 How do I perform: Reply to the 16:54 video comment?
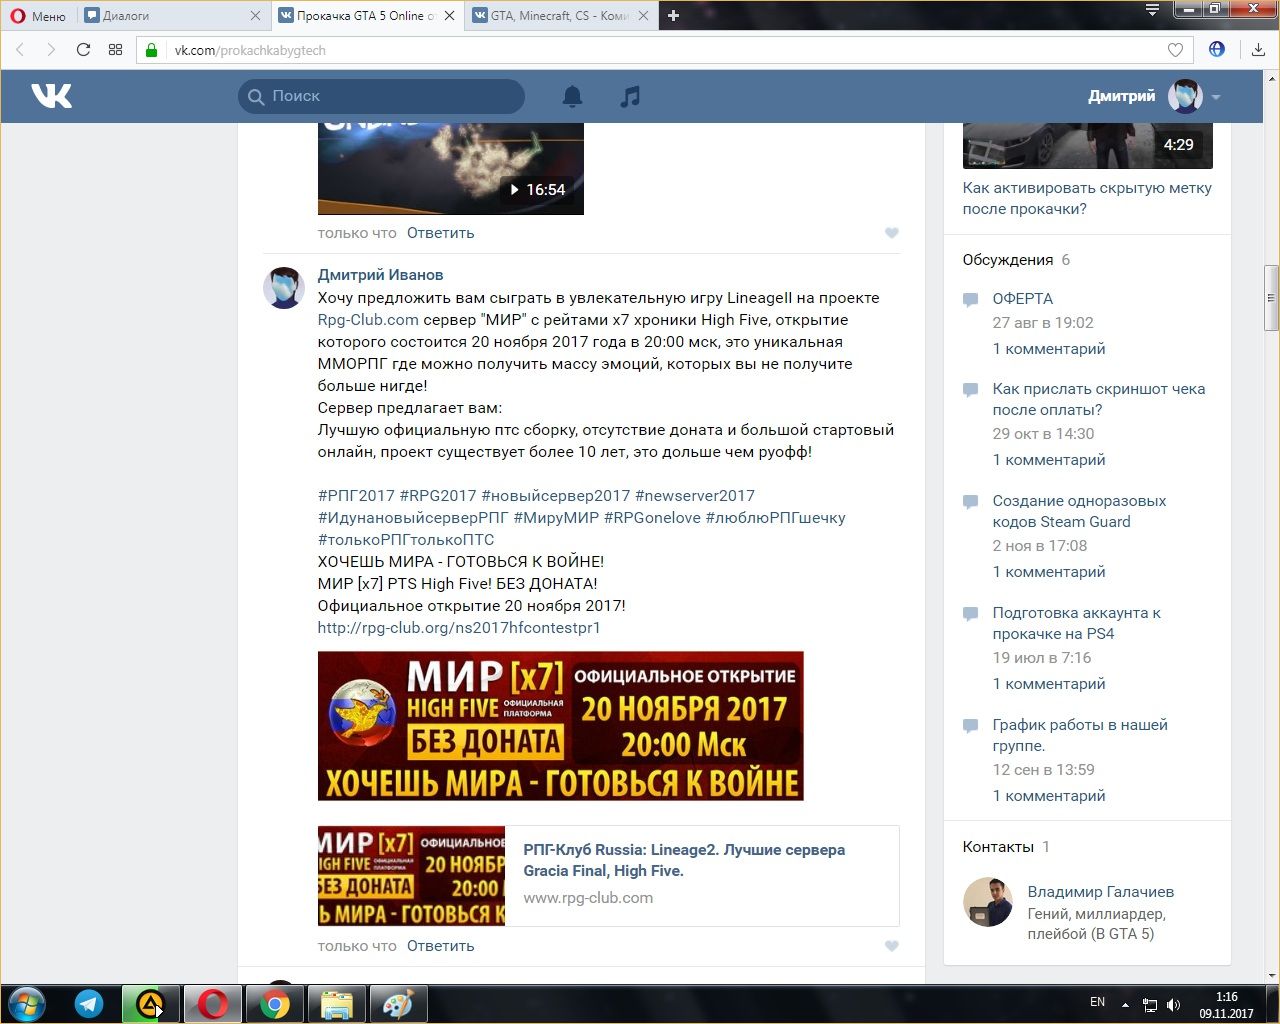[440, 233]
